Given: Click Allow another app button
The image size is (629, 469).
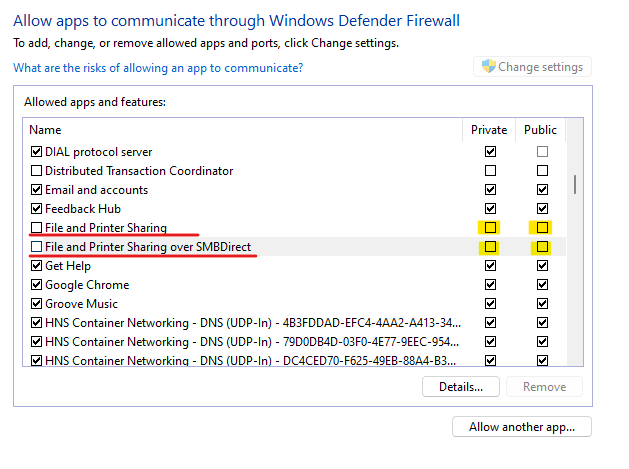Looking at the screenshot, I should [x=522, y=427].
